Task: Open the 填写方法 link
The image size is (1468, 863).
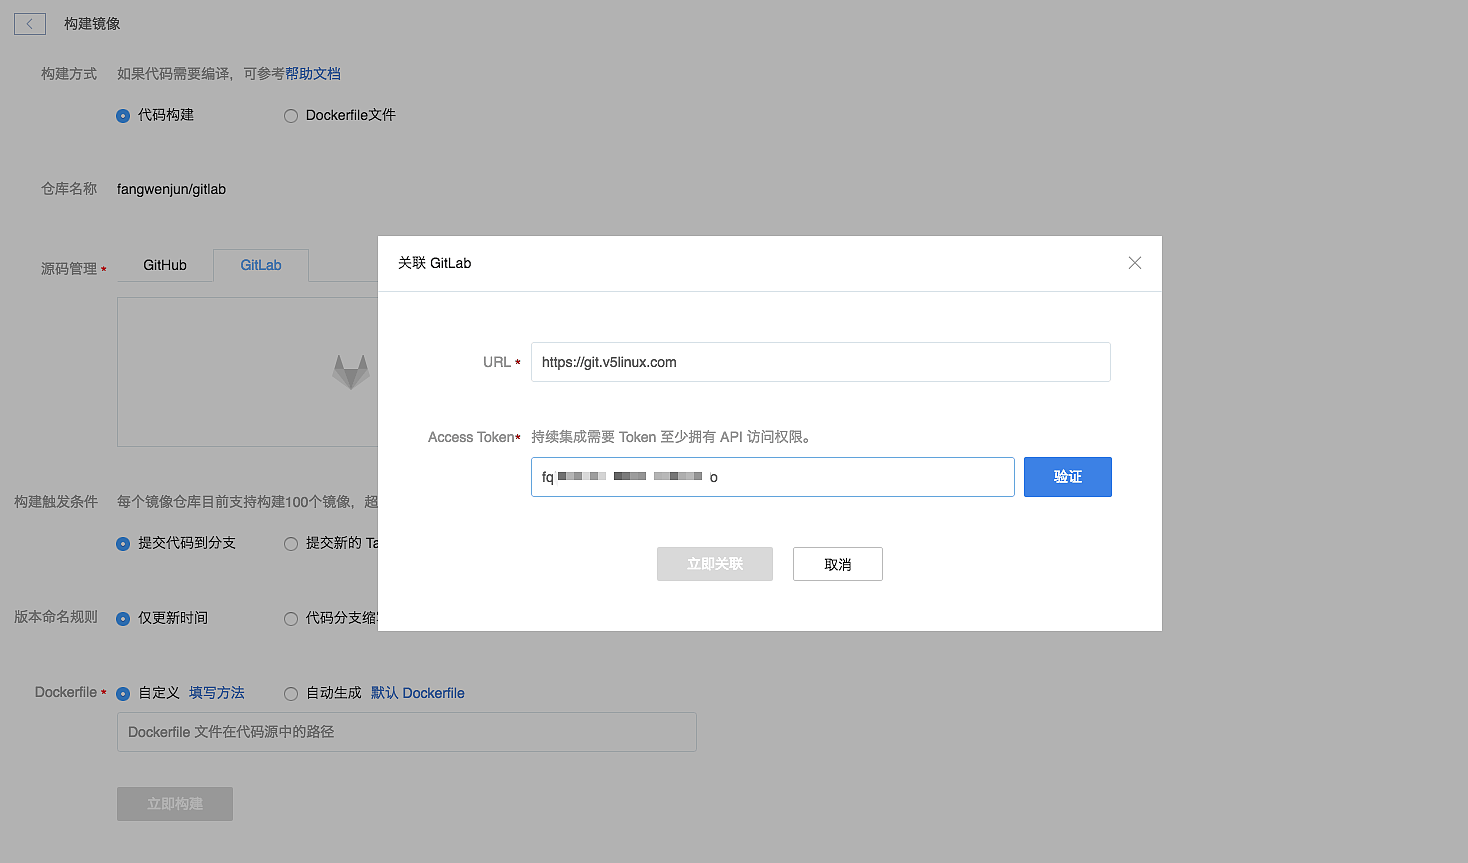Action: click(x=217, y=693)
